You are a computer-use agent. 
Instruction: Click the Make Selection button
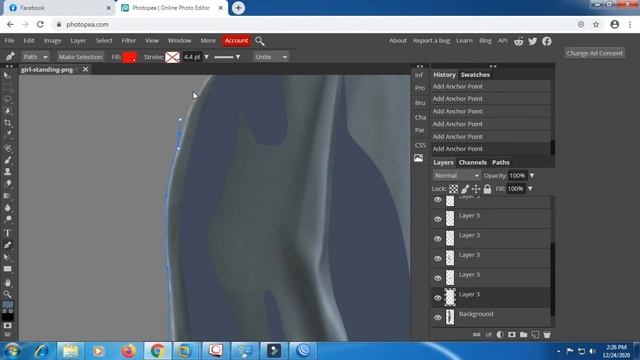pyautogui.click(x=80, y=57)
